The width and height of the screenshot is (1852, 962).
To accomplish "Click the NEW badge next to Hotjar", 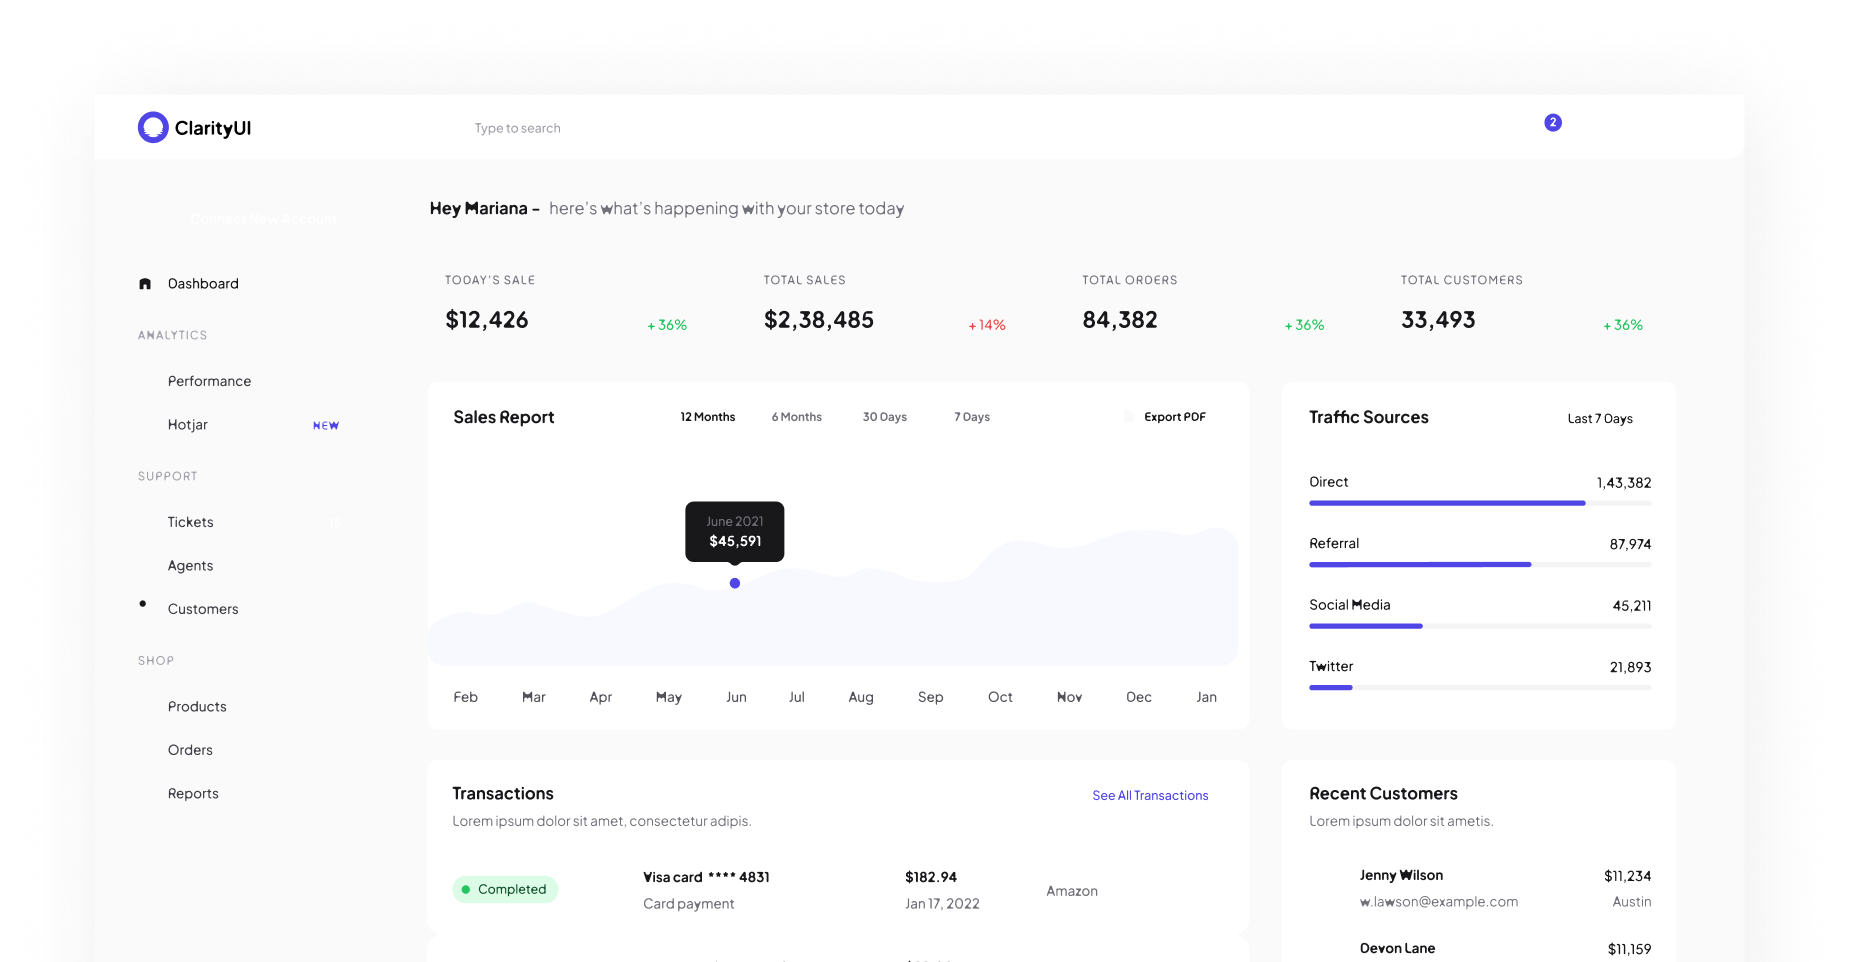I will (x=325, y=426).
